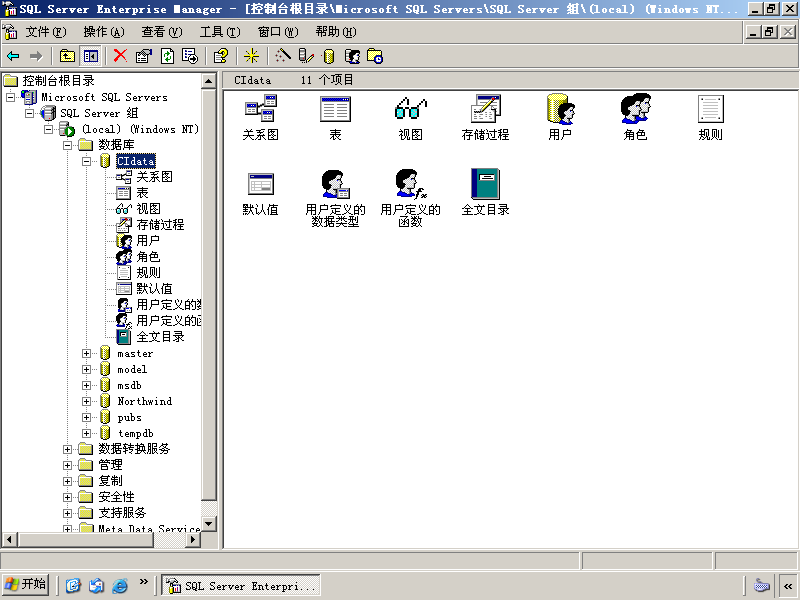Open the 存储过程 icon in right pane
This screenshot has height=600, width=800.
point(485,108)
